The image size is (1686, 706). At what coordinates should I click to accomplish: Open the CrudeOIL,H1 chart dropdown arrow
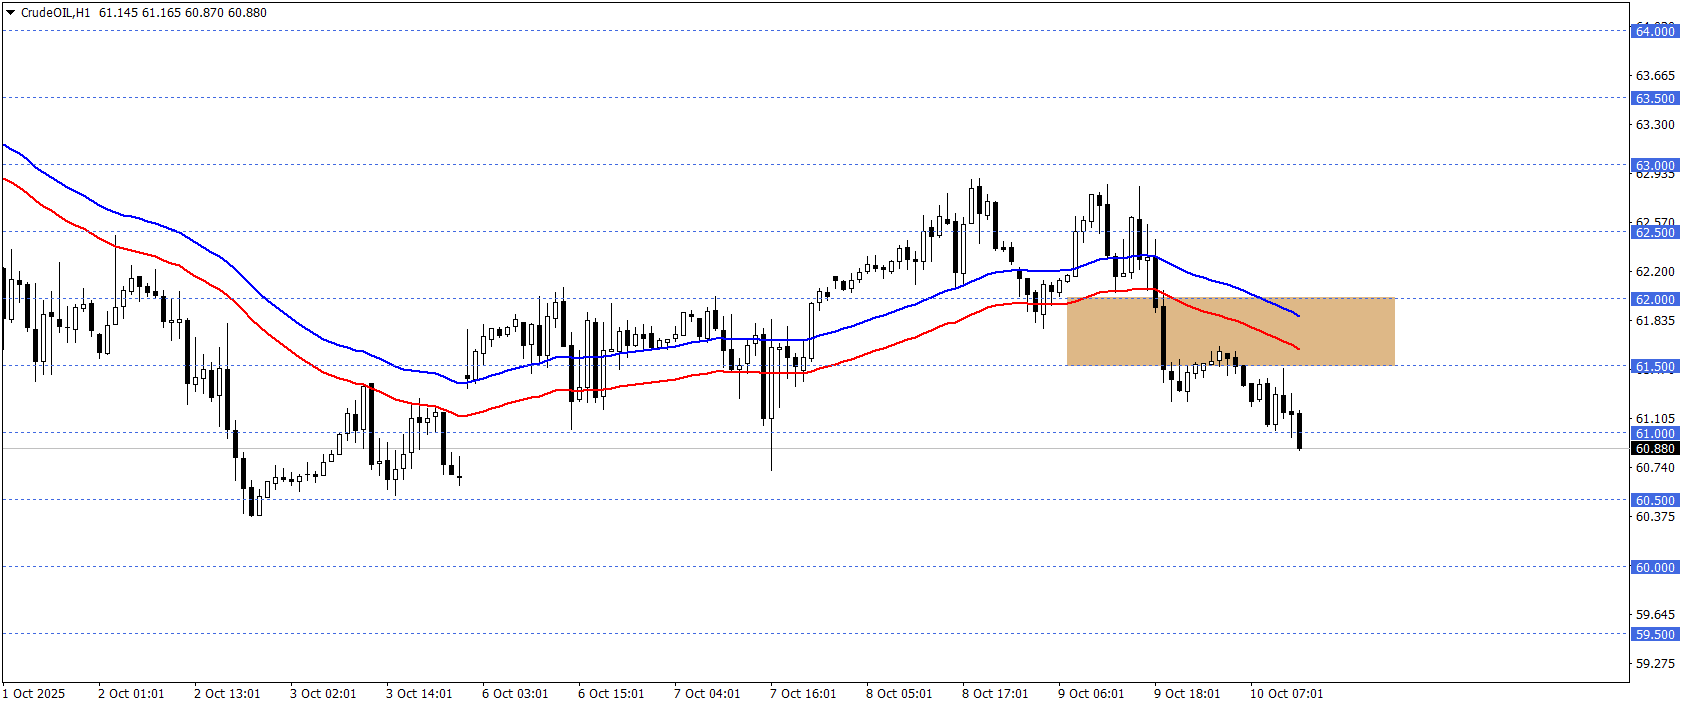pos(11,13)
